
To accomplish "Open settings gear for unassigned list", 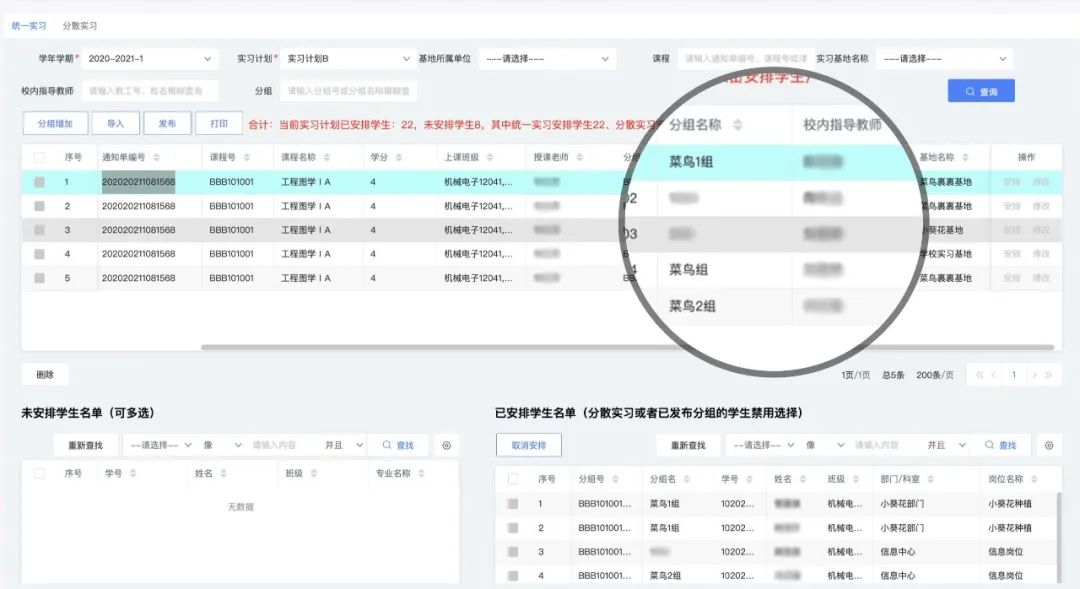I will click(446, 446).
